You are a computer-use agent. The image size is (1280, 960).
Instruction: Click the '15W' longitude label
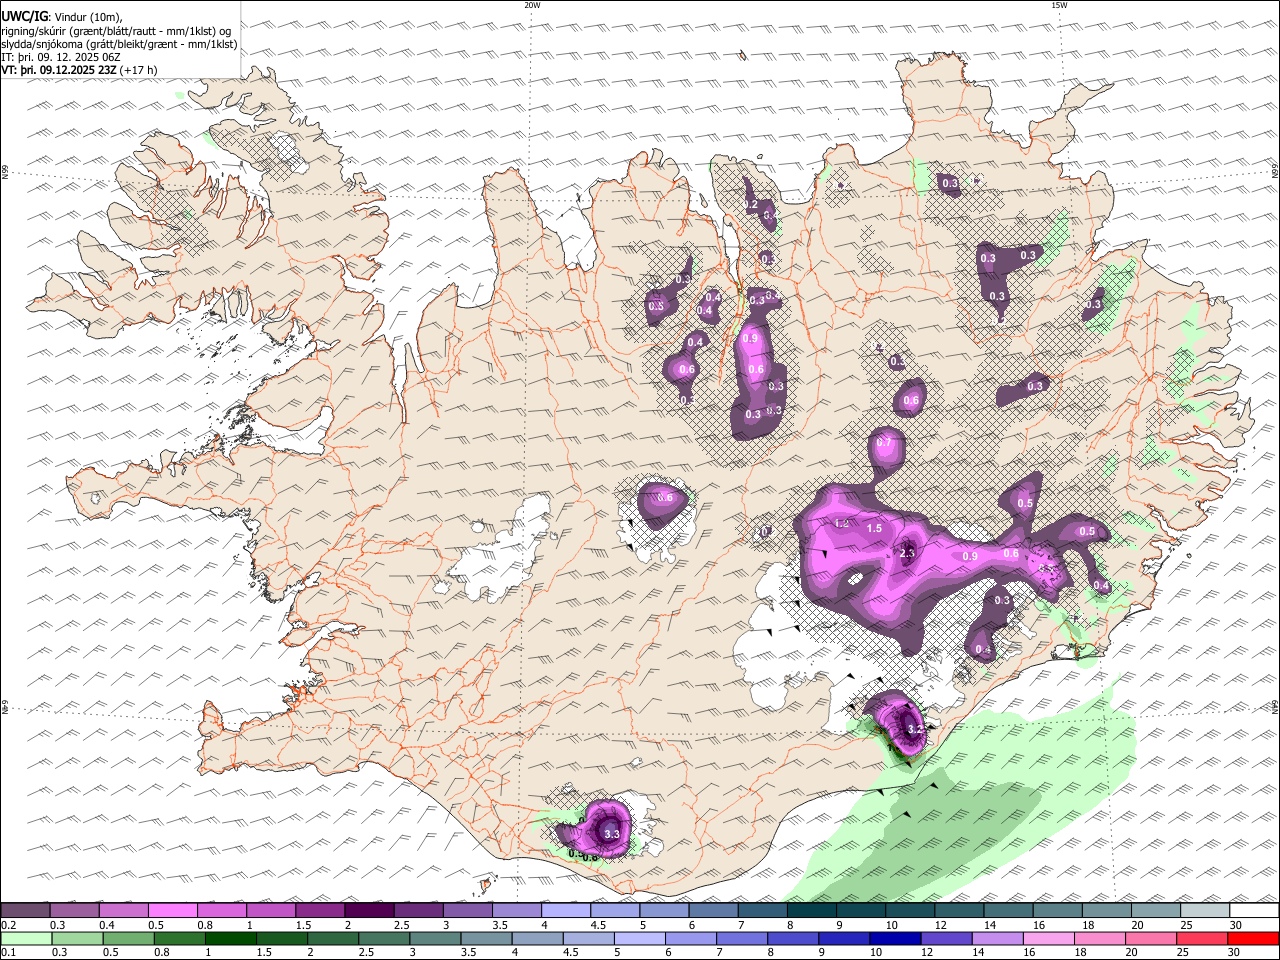click(1059, 5)
